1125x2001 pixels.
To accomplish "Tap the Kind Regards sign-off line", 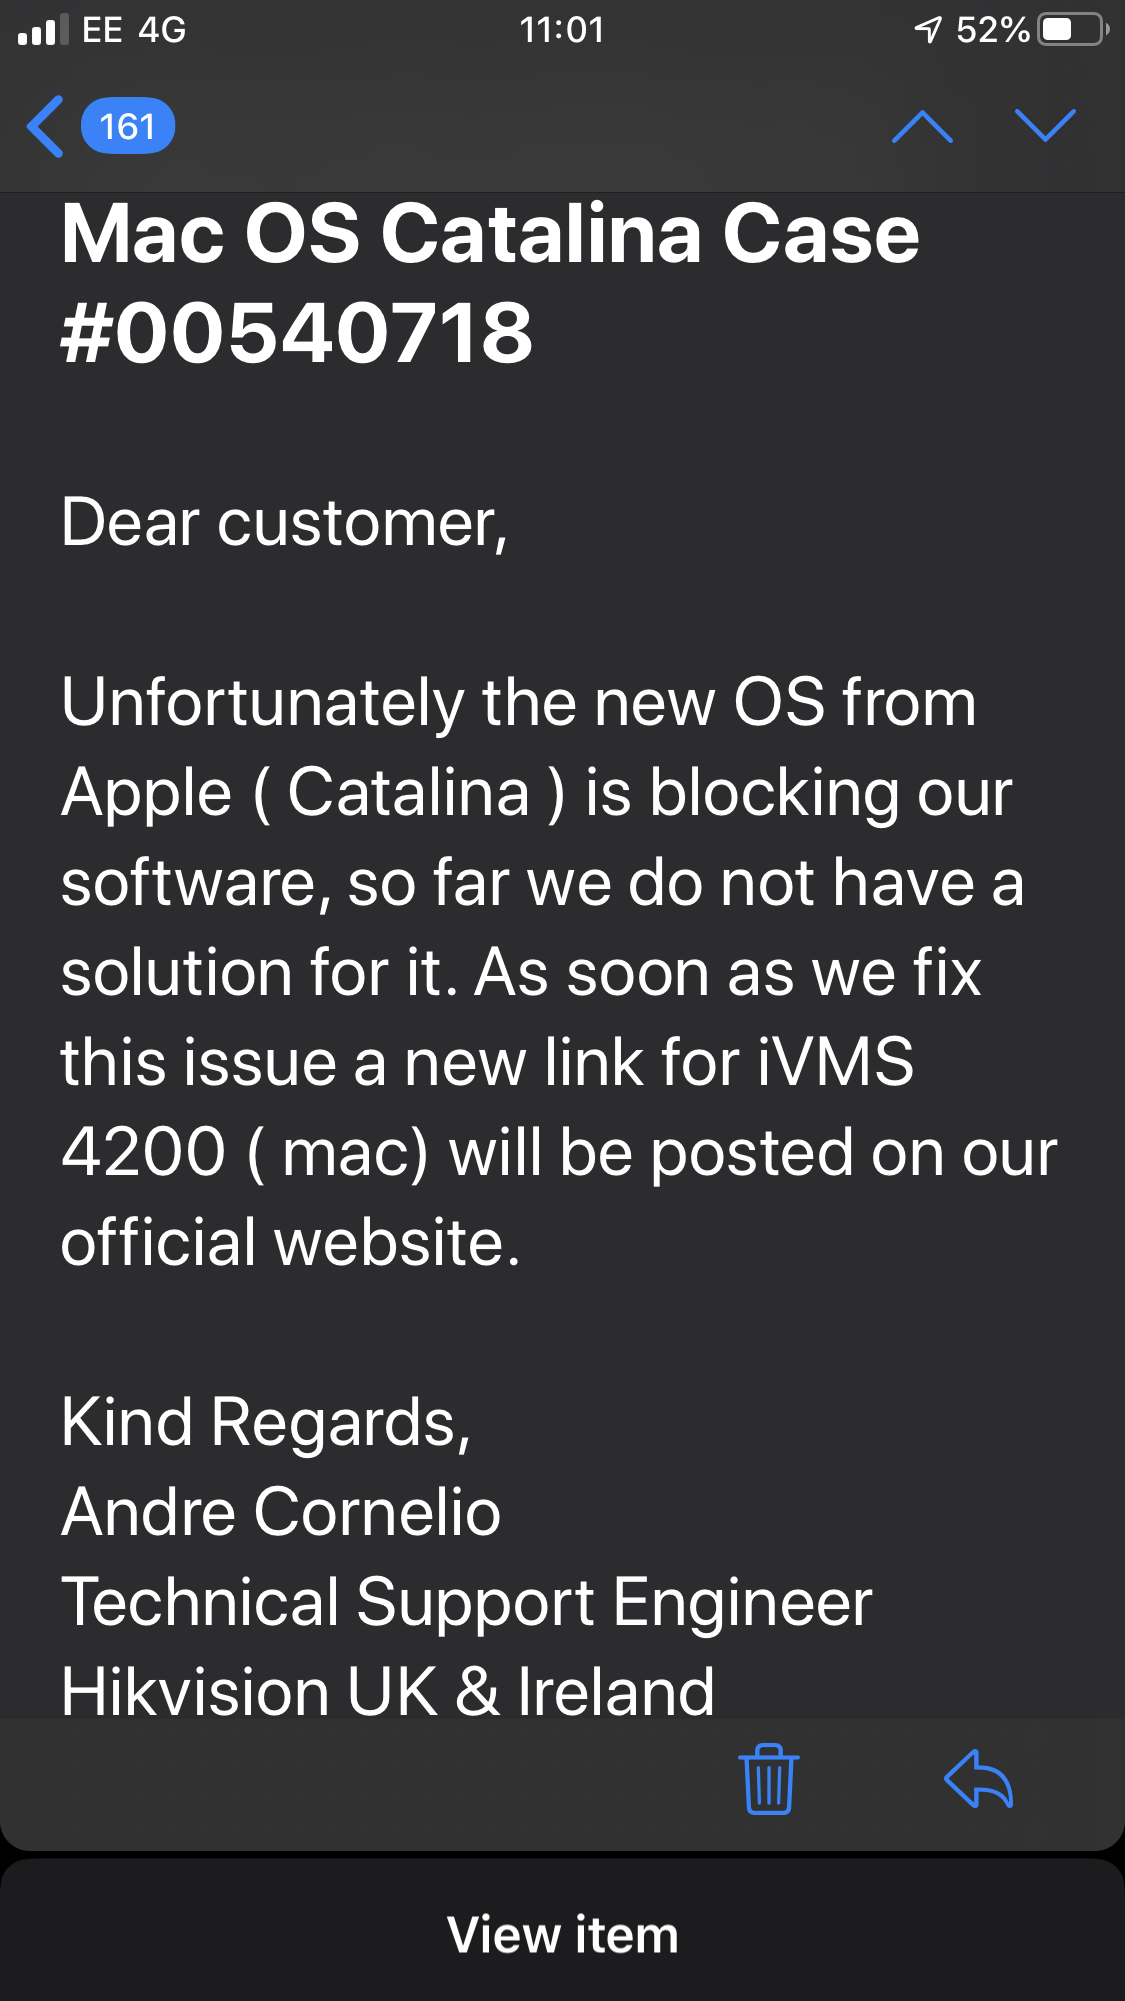I will point(266,1421).
